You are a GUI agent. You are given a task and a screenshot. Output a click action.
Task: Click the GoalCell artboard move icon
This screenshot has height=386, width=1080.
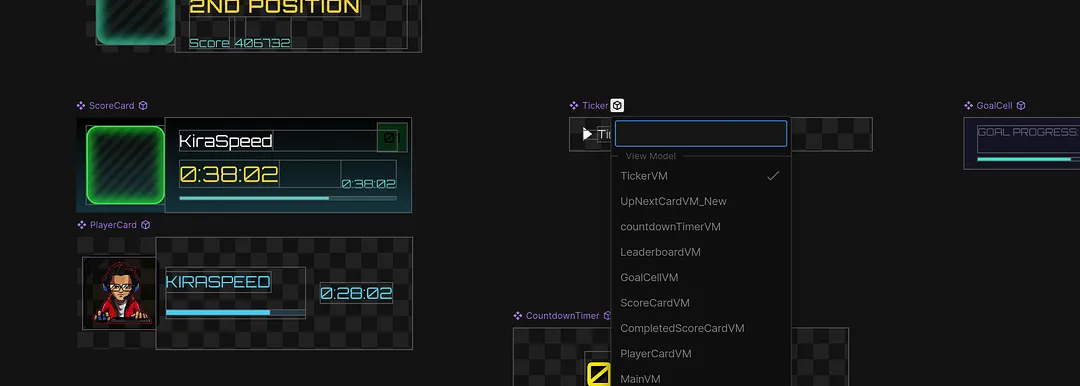click(968, 105)
